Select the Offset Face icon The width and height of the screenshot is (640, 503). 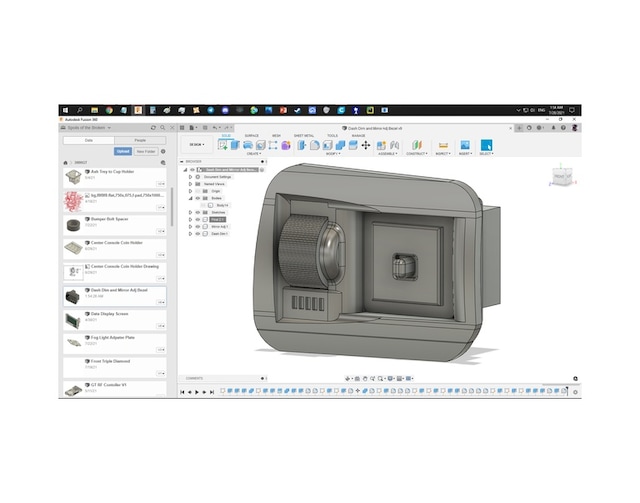tap(353, 145)
